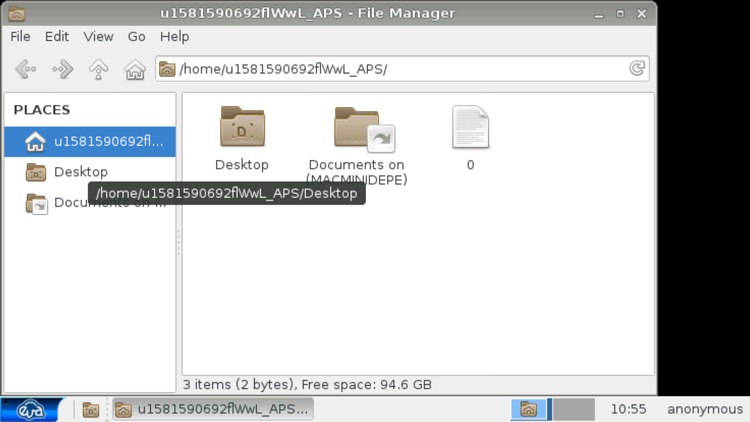Close the File Manager window
The height and width of the screenshot is (422, 750).
point(642,14)
